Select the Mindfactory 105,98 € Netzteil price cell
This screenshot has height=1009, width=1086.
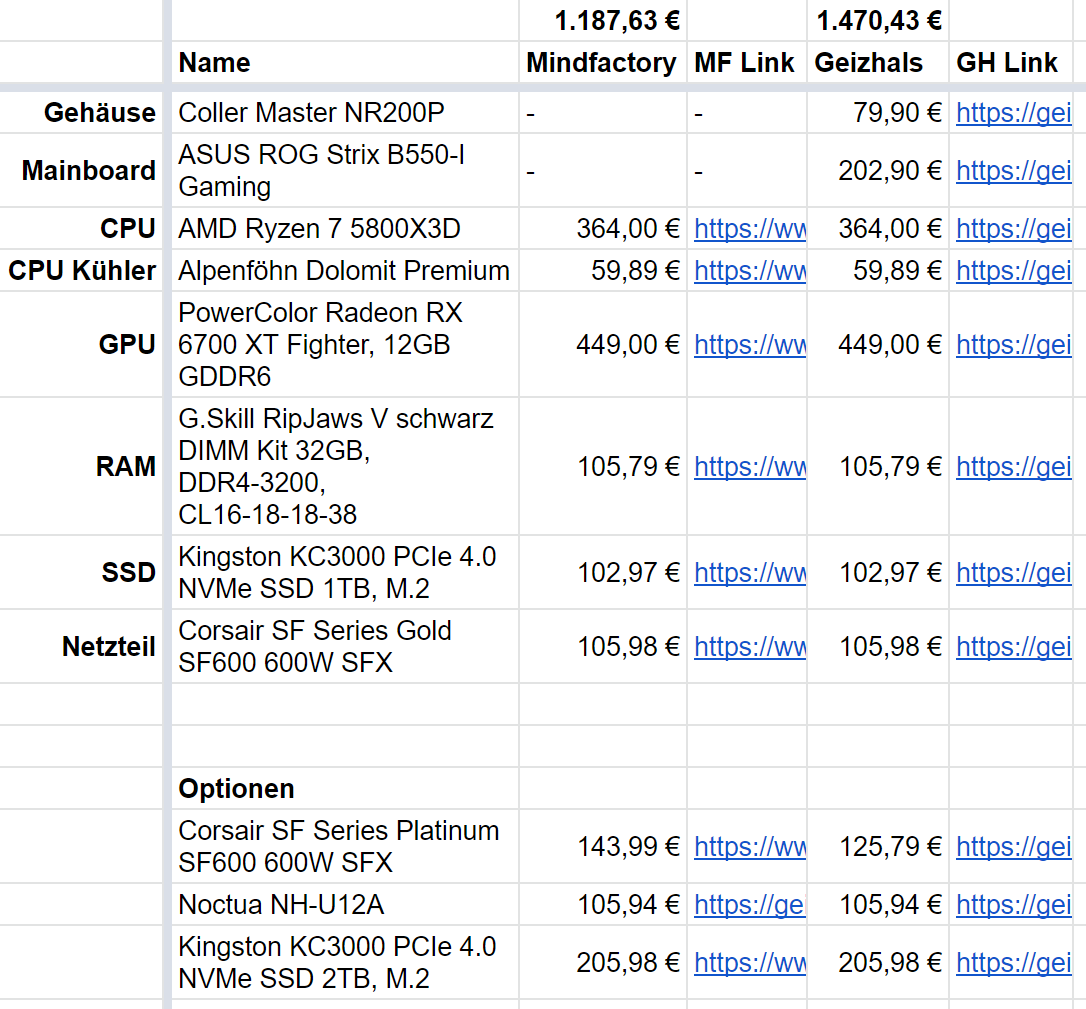point(603,648)
